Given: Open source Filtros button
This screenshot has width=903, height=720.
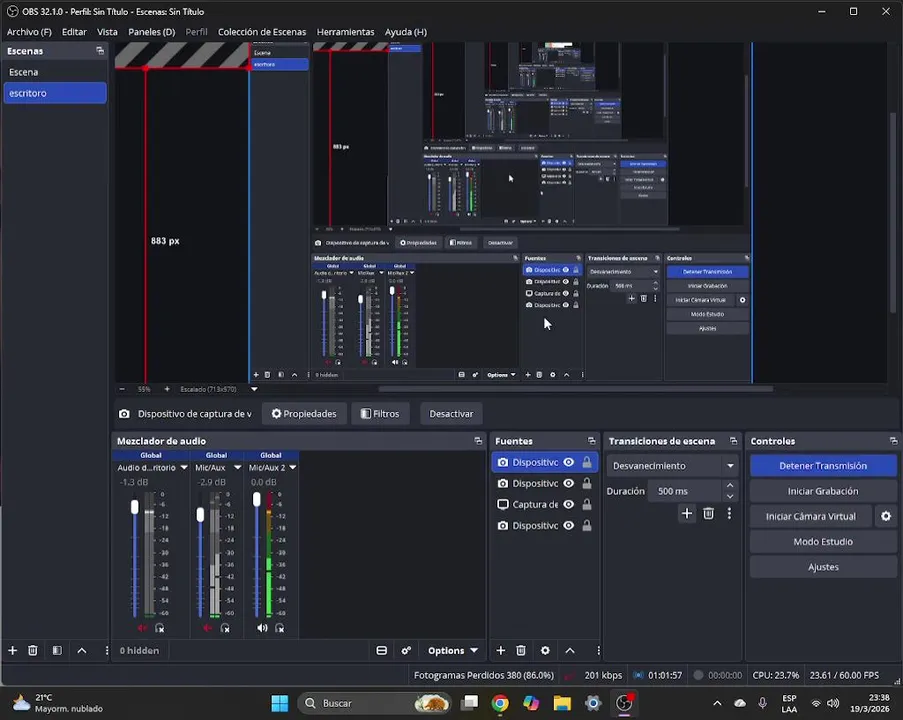Looking at the screenshot, I should [380, 414].
